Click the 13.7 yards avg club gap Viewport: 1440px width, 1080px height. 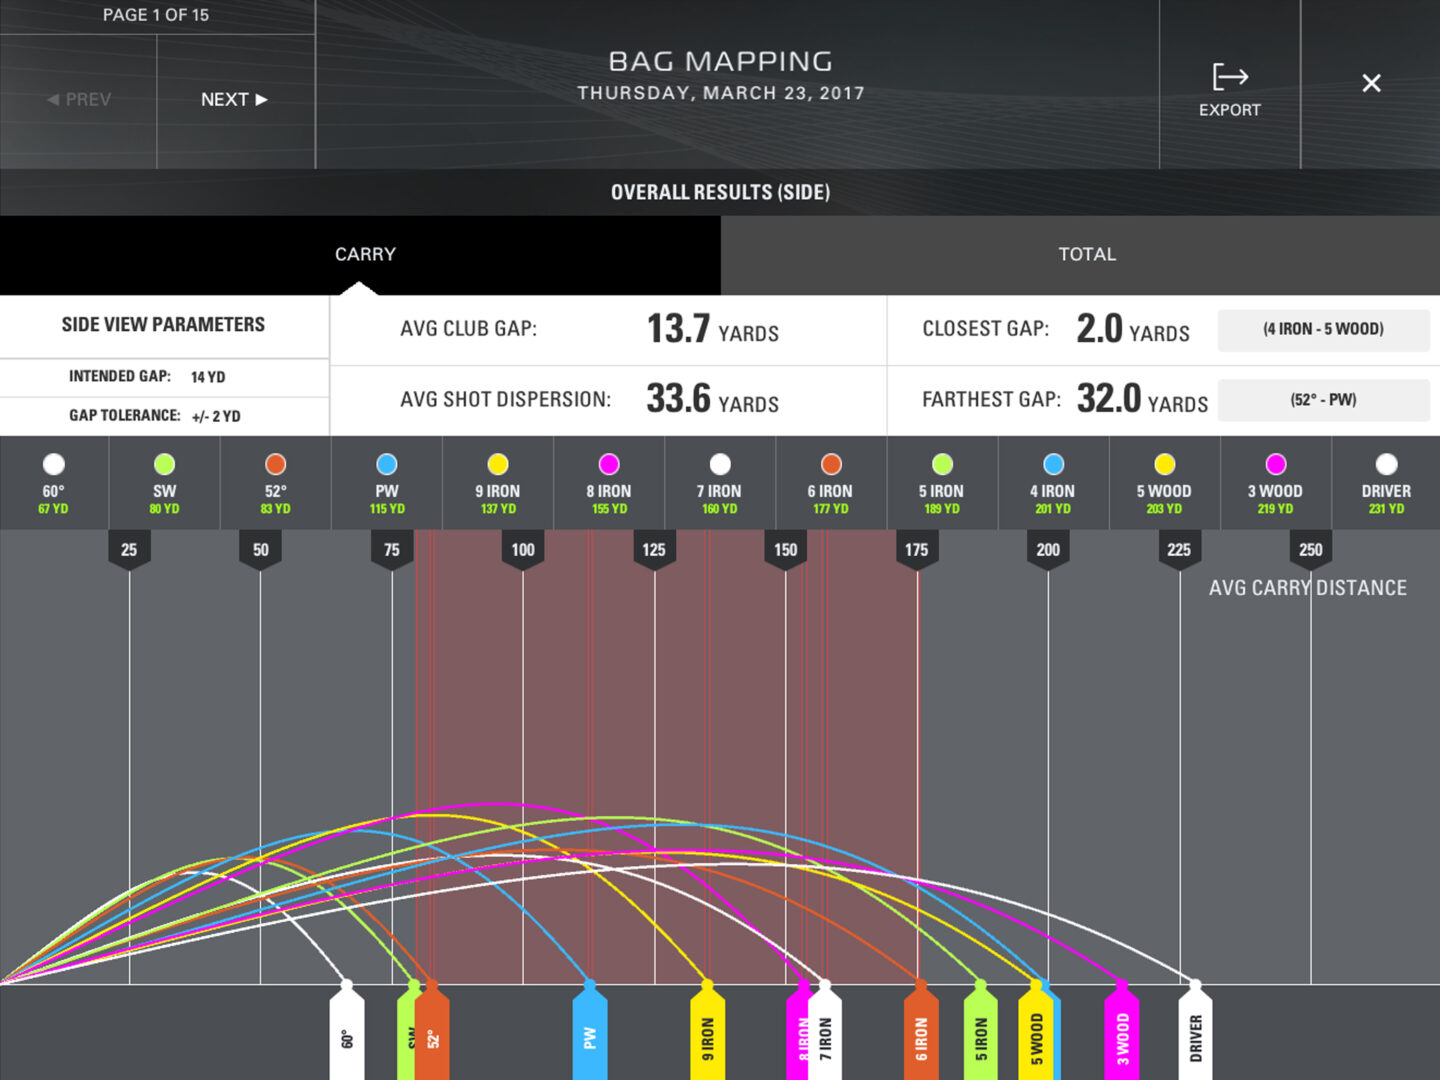click(712, 329)
